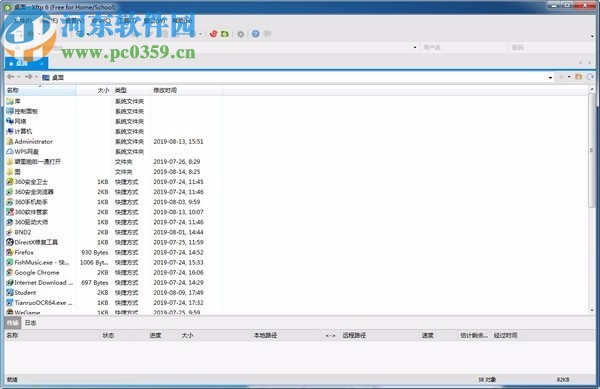Click the 38 对象 status text
Image resolution: width=600 pixels, height=389 pixels.
tap(486, 379)
